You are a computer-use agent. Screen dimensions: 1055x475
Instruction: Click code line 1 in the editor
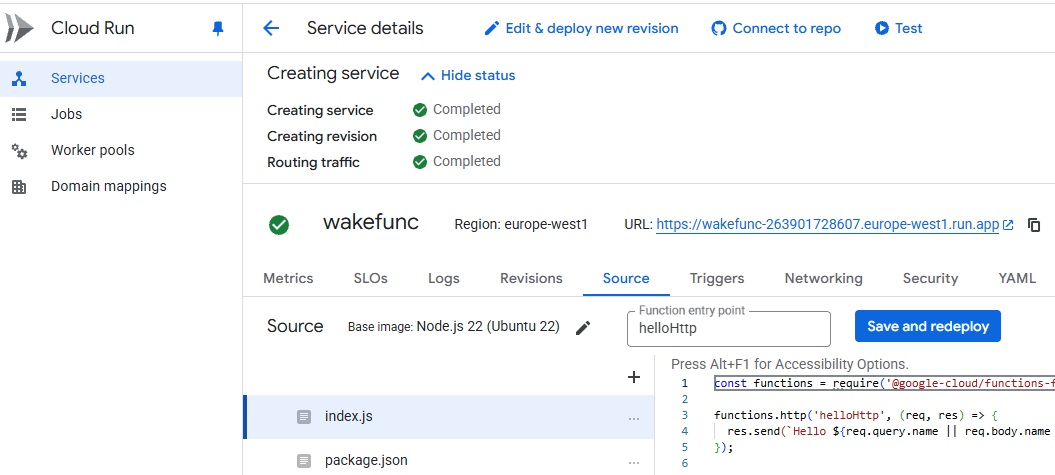click(884, 383)
